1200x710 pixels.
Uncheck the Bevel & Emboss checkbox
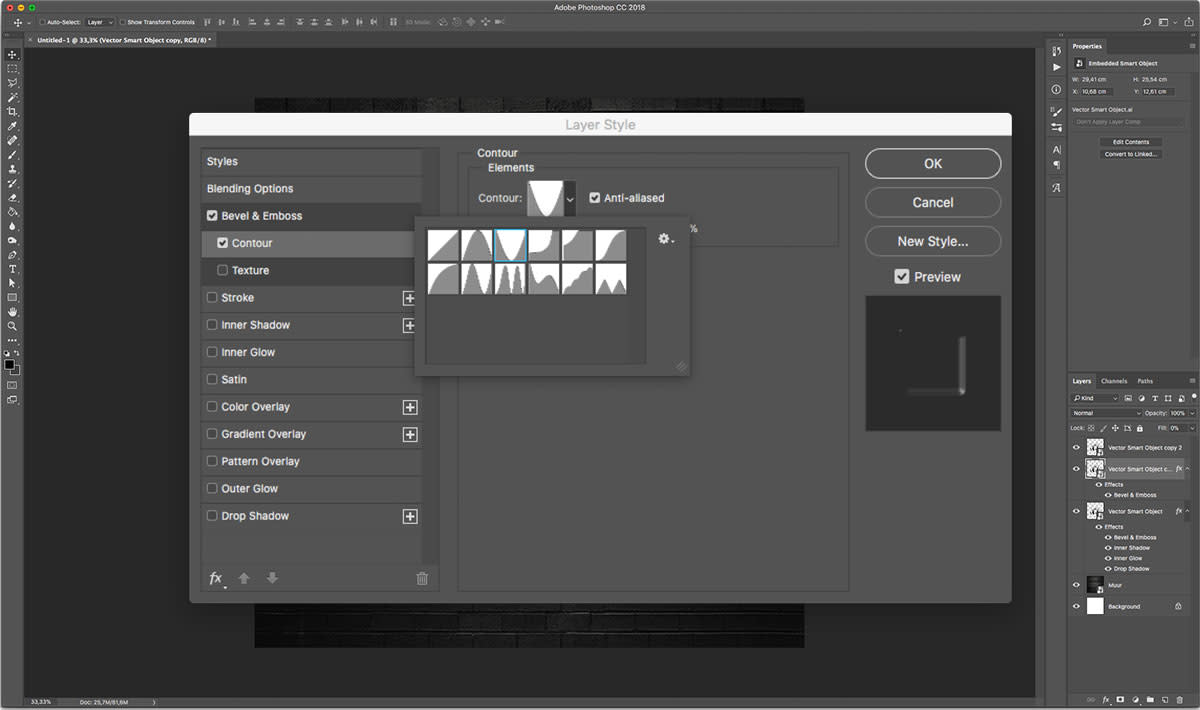pyautogui.click(x=212, y=216)
